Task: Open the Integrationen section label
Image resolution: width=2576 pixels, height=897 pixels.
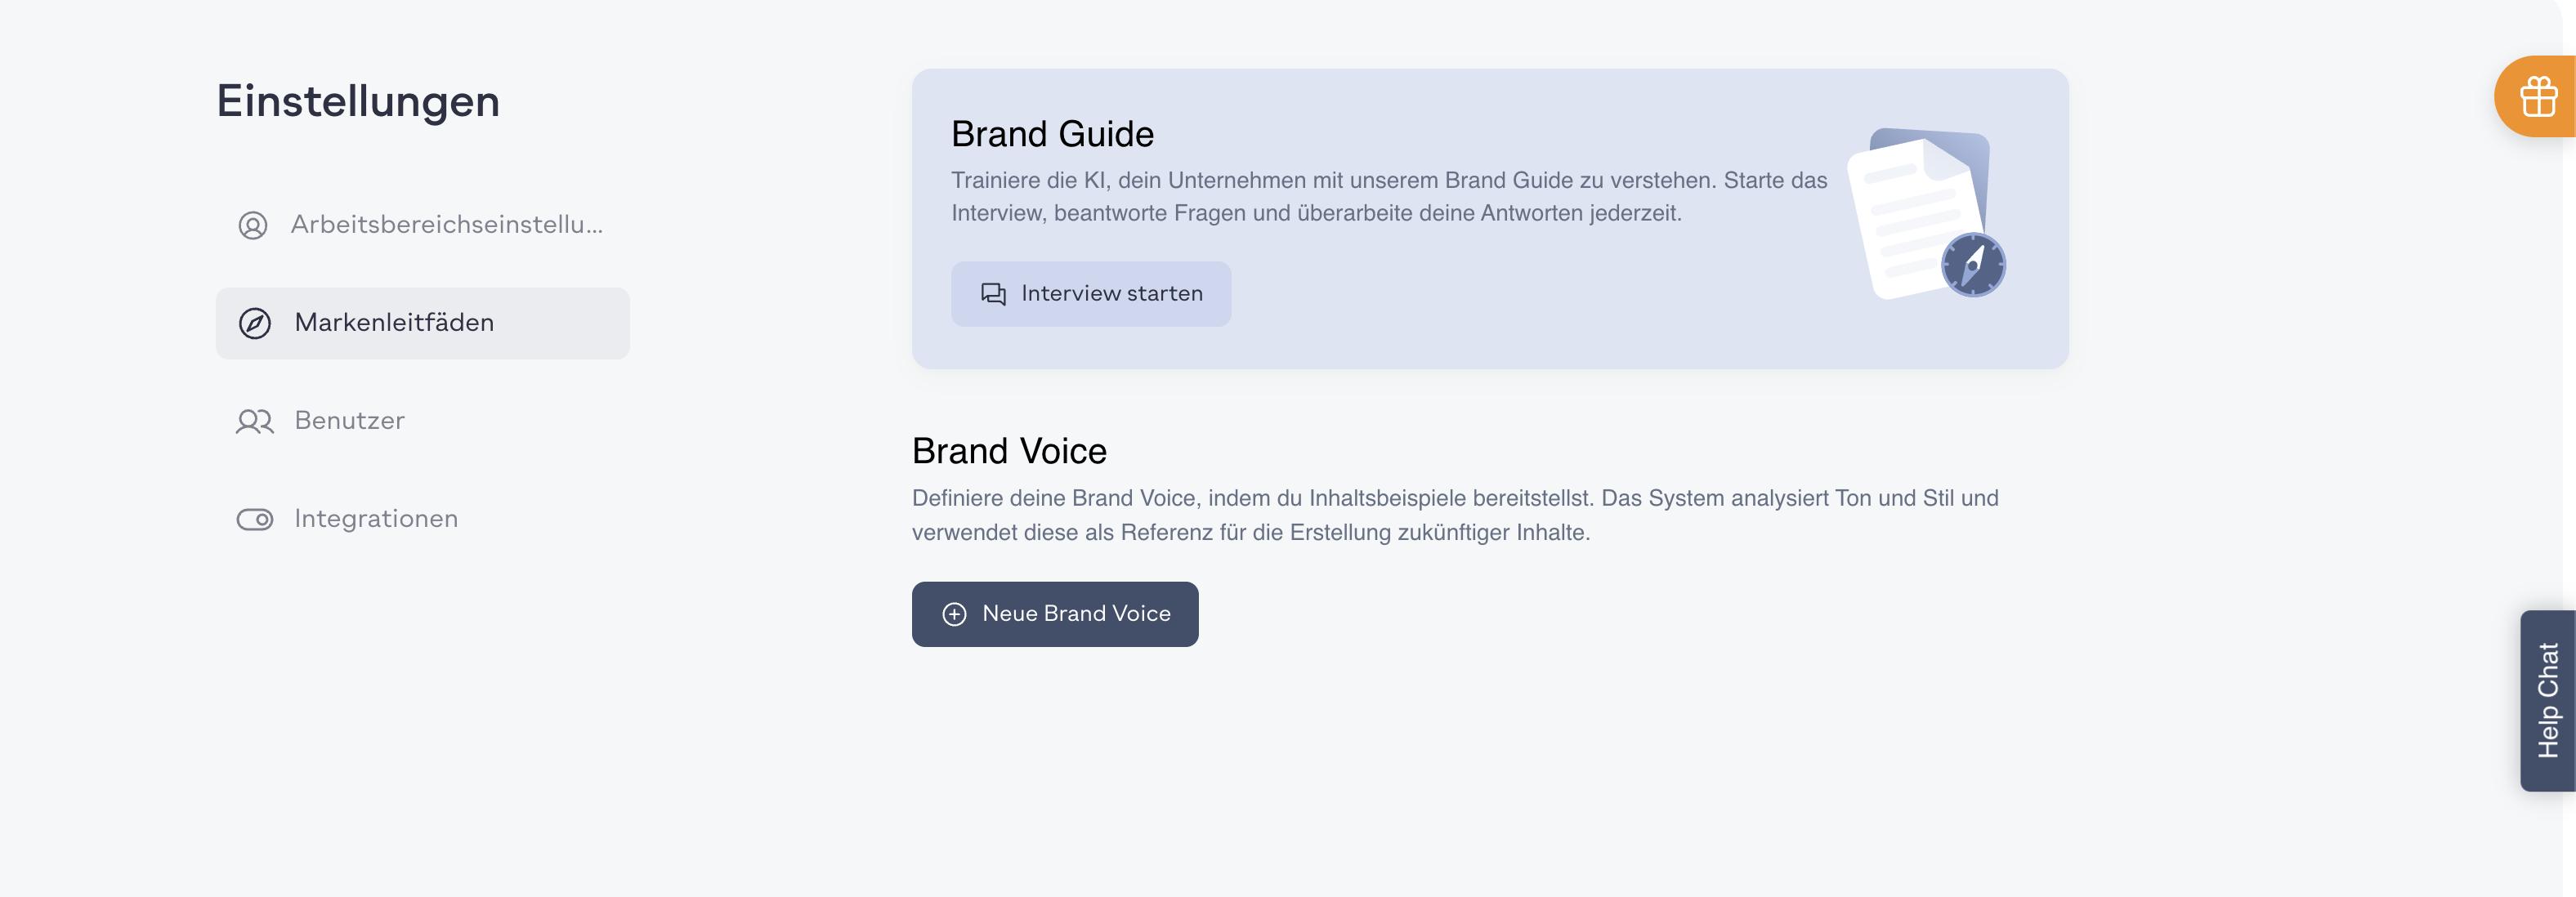Action: point(376,519)
